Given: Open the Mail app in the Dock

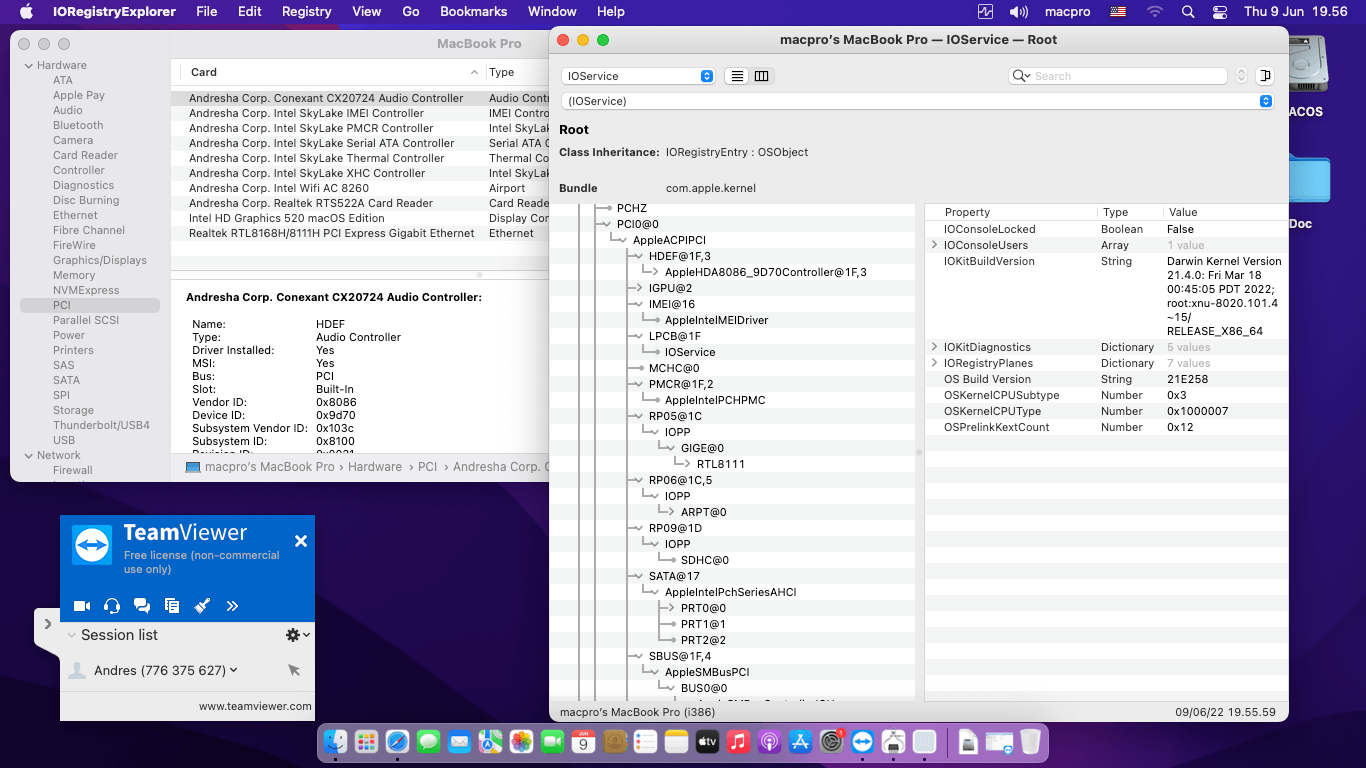Looking at the screenshot, I should click(x=460, y=742).
